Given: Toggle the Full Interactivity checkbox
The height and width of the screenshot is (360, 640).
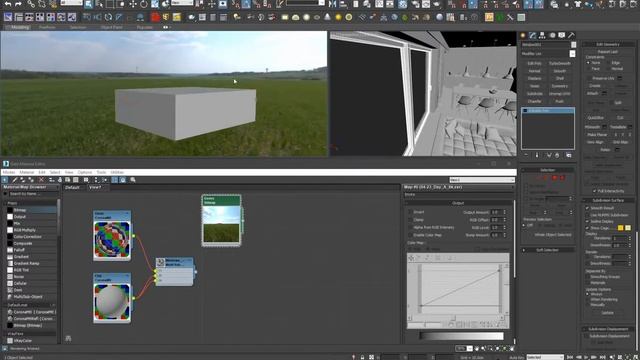Looking at the screenshot, I should tap(594, 191).
